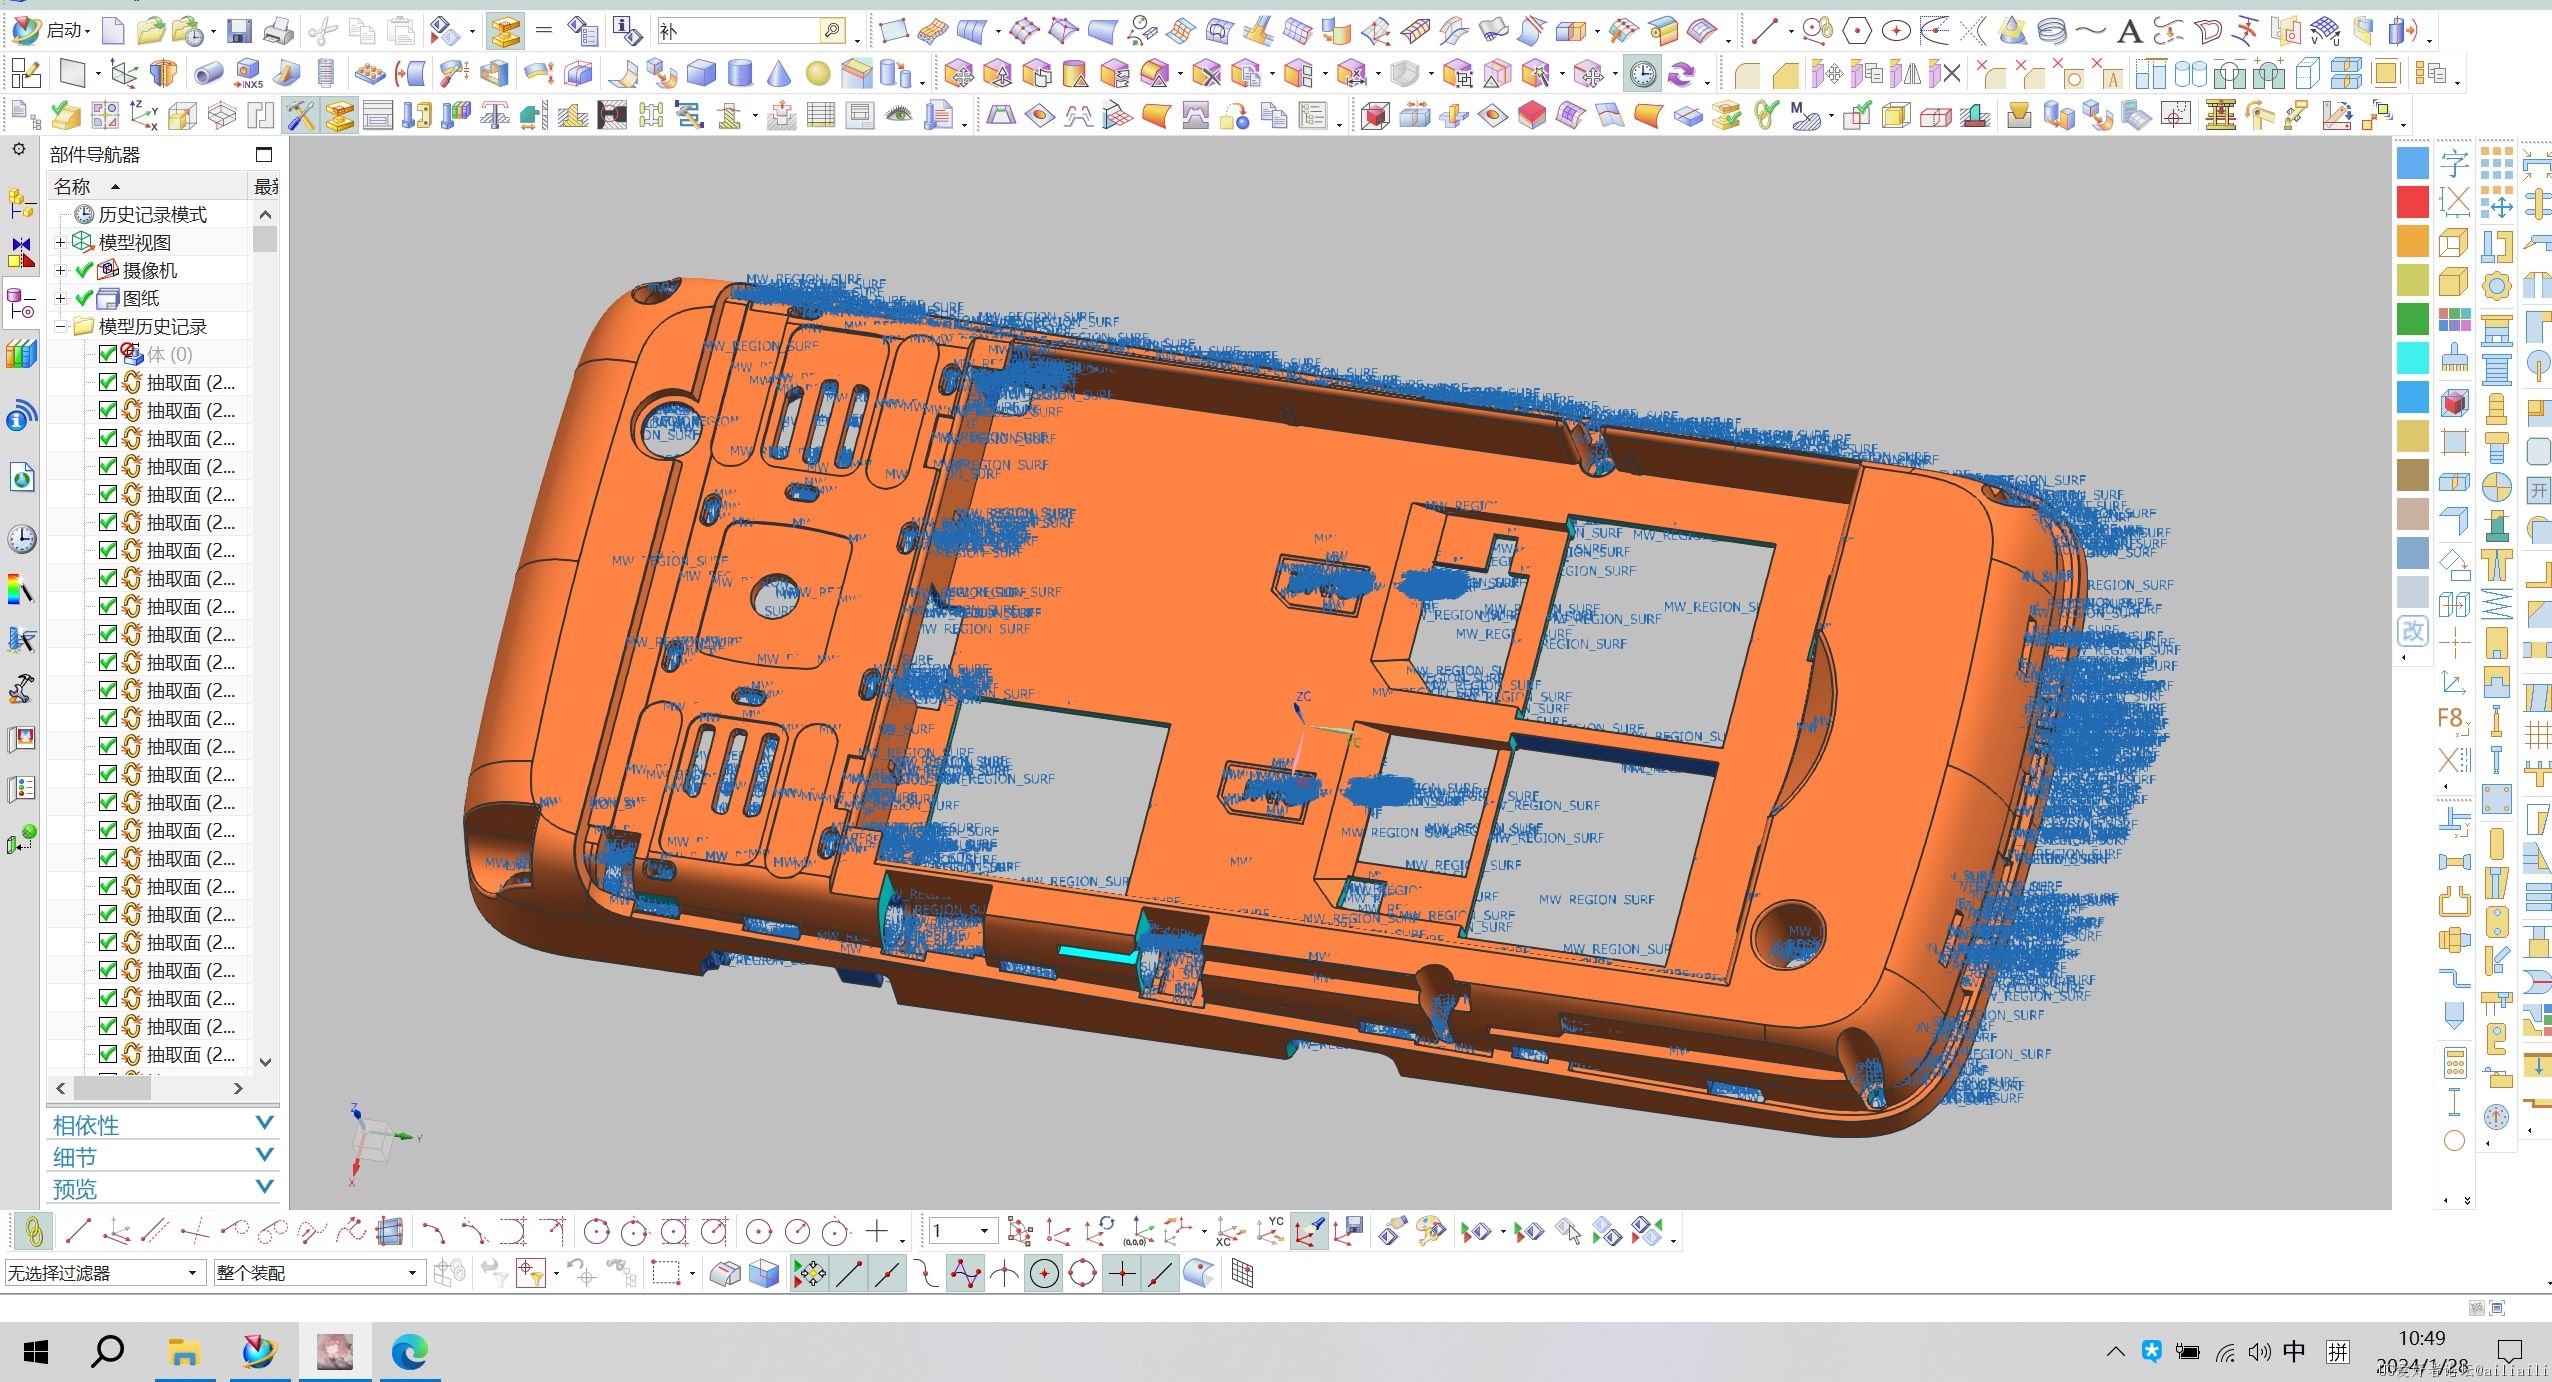Open Microsoft Edge from taskbar

coord(409,1353)
